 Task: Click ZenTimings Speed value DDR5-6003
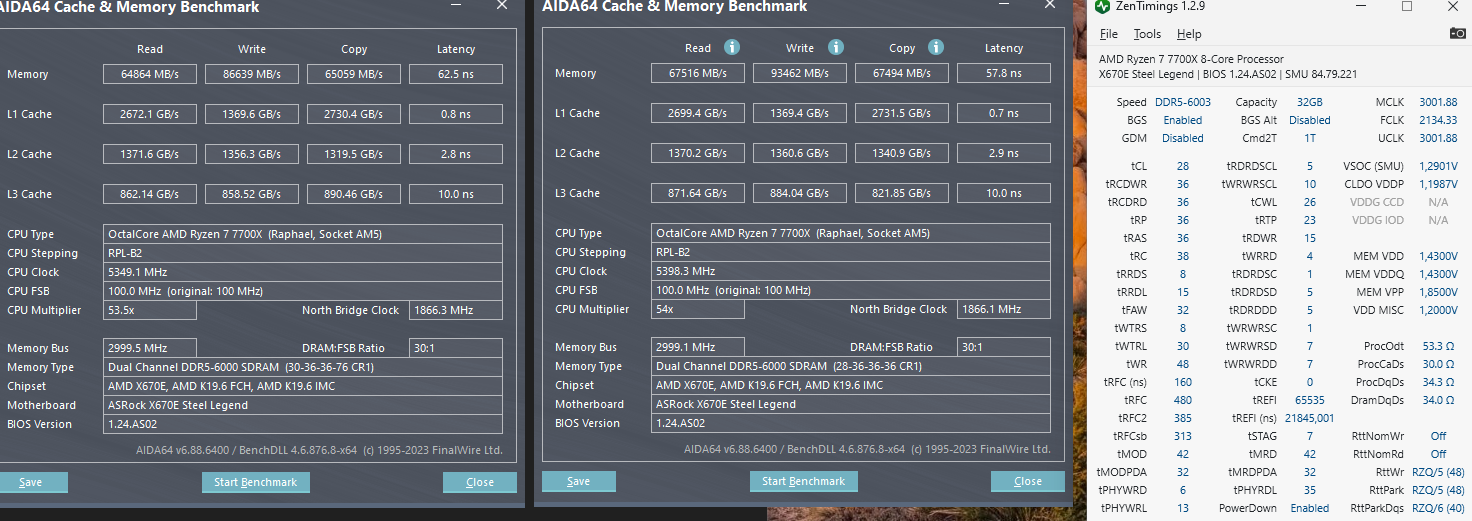[x=1183, y=102]
